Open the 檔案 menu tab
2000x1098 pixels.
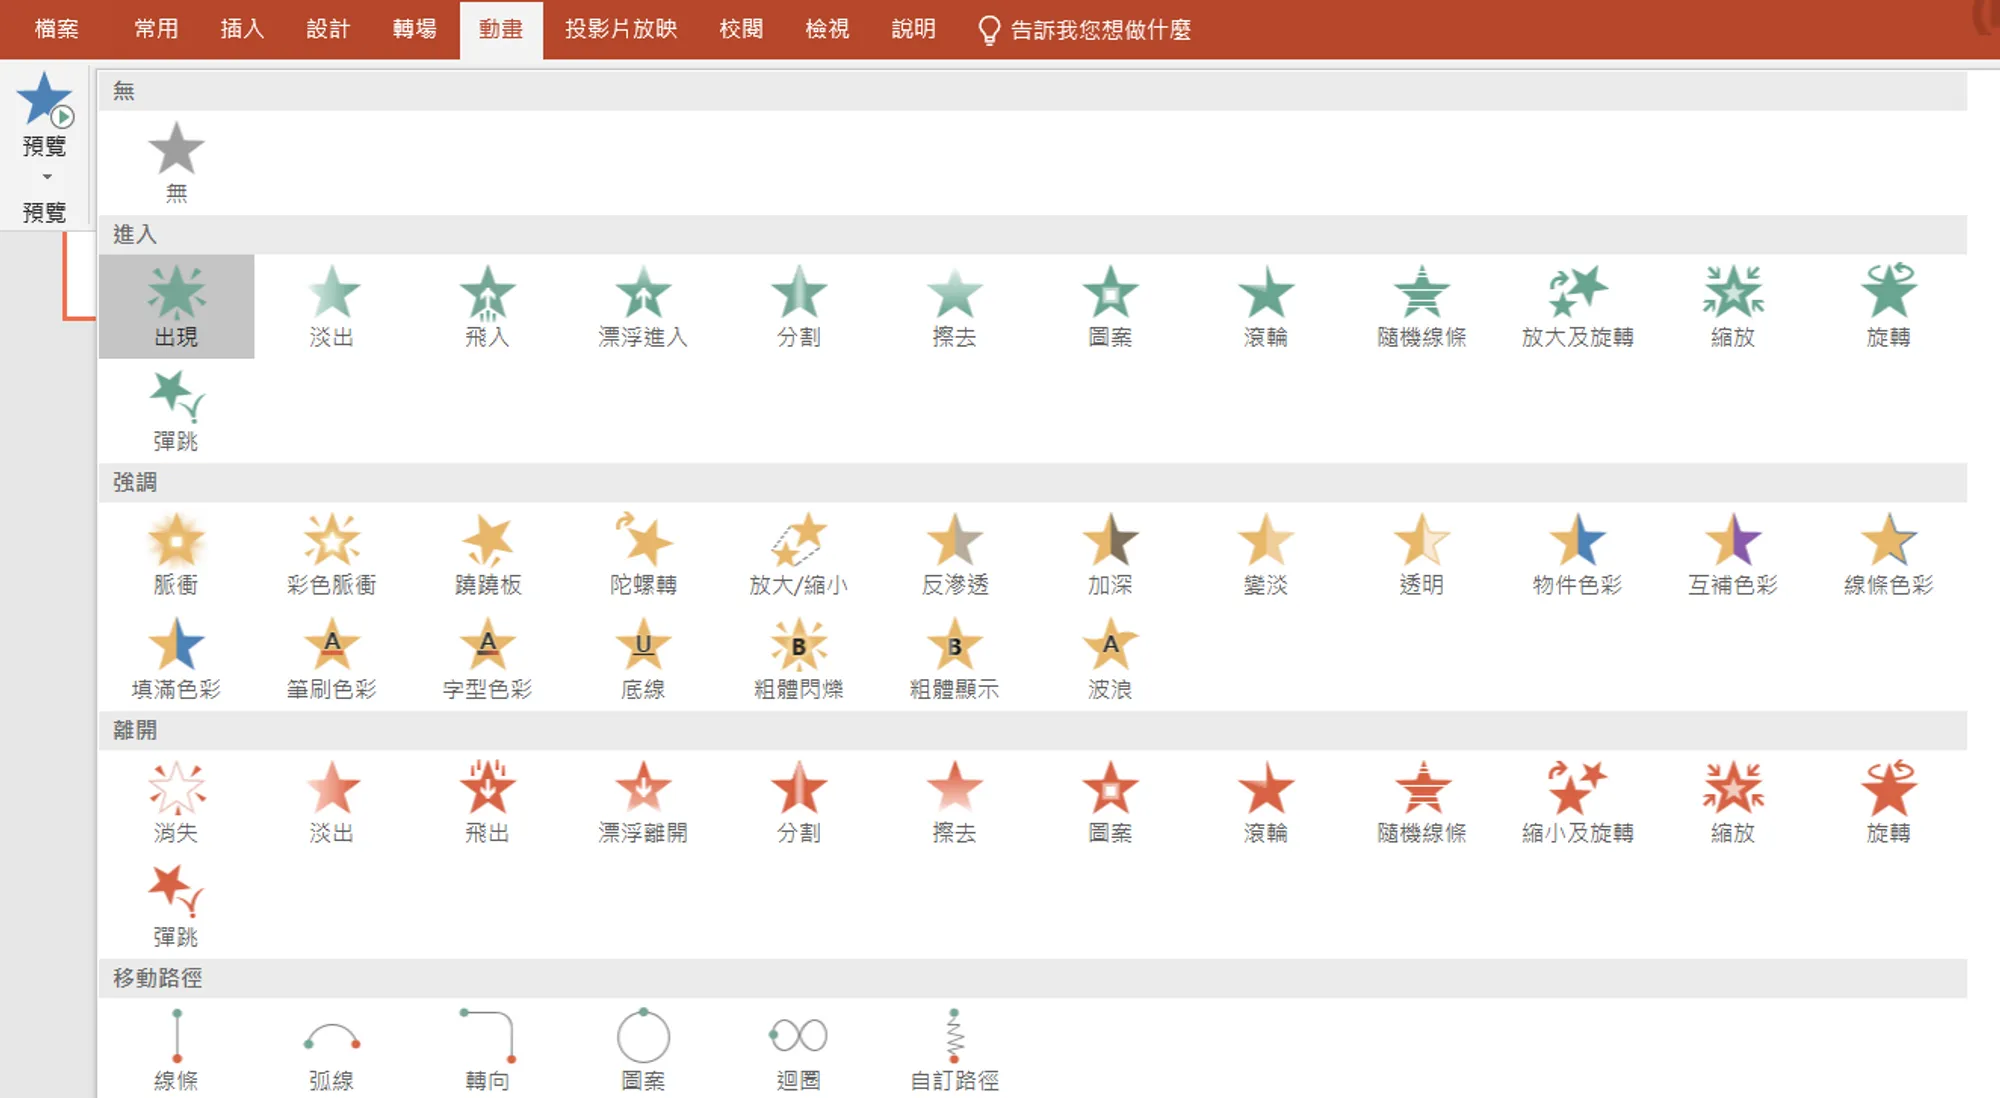point(57,29)
